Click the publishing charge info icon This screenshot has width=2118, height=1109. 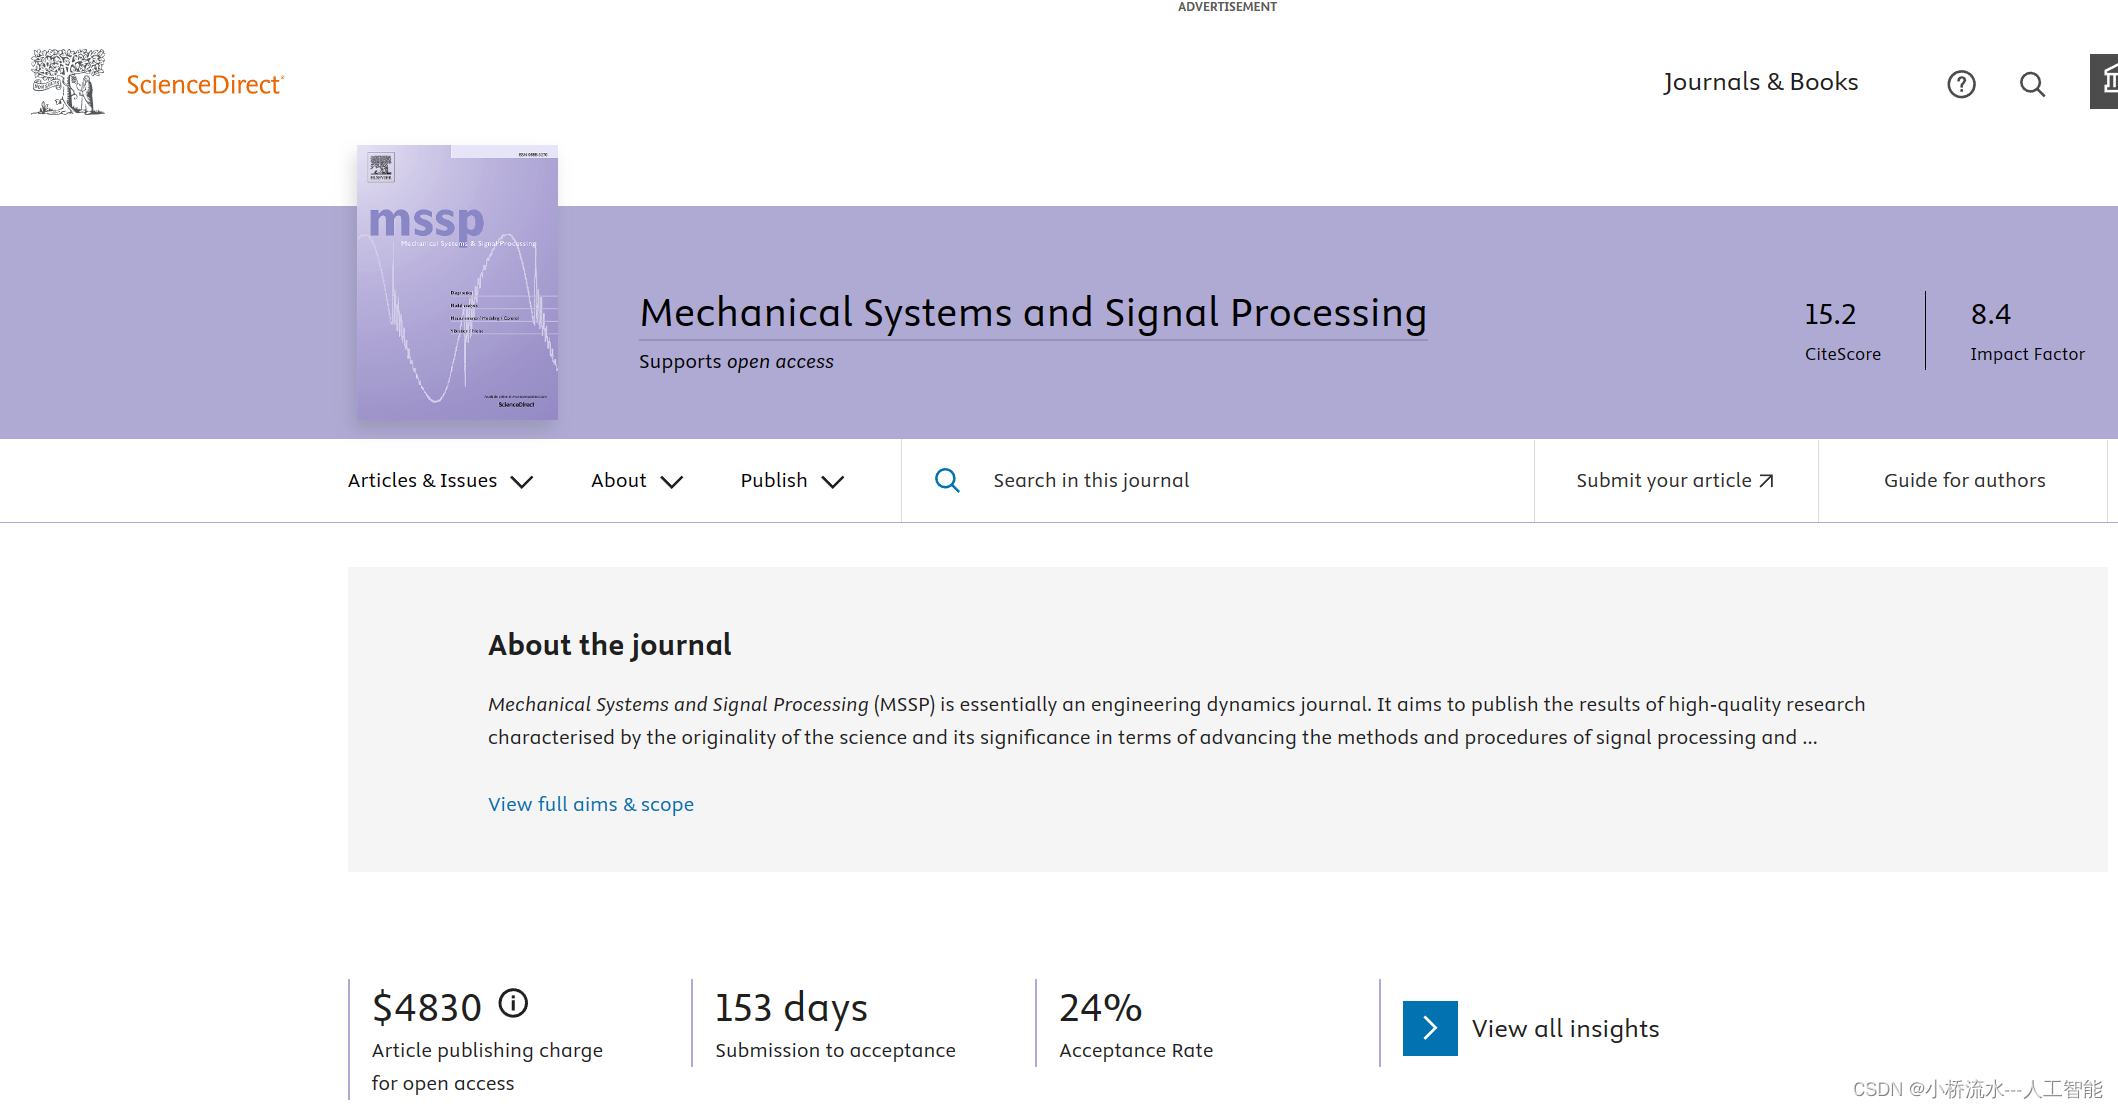[513, 1003]
